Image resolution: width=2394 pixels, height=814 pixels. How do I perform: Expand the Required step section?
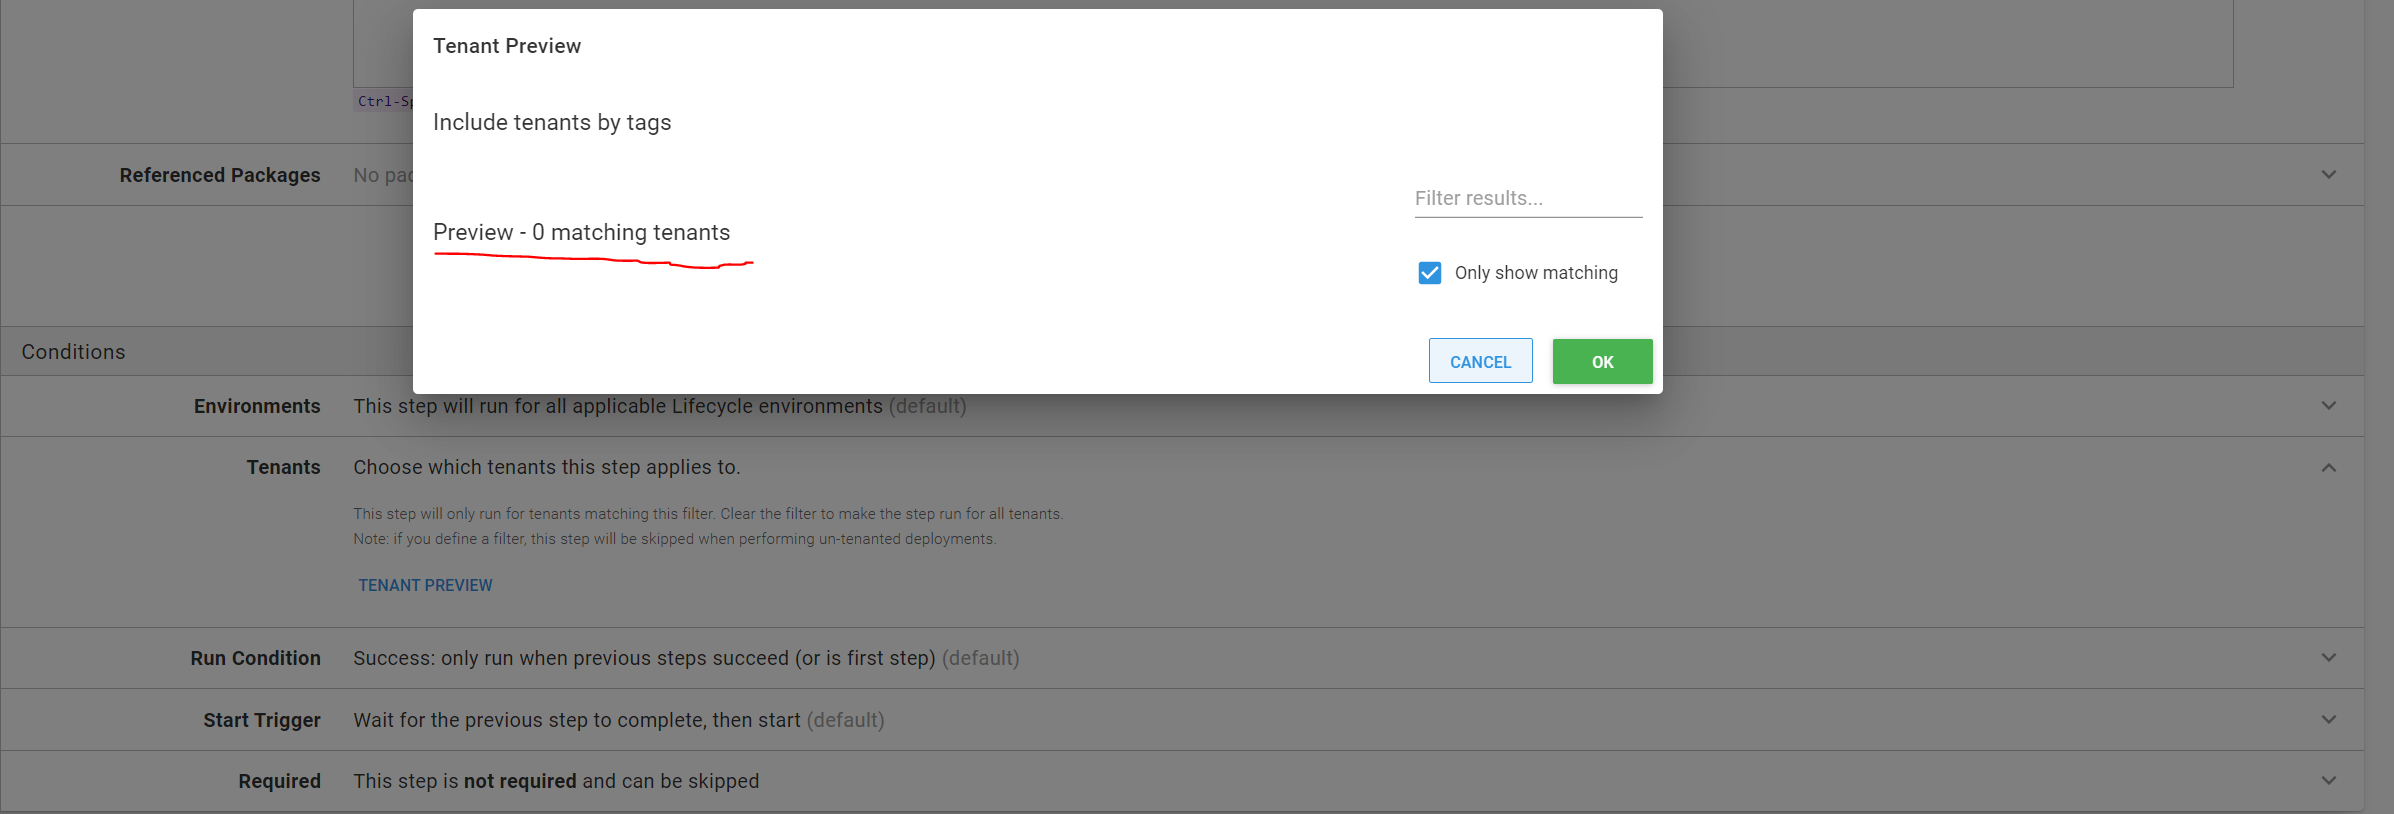point(2328,780)
